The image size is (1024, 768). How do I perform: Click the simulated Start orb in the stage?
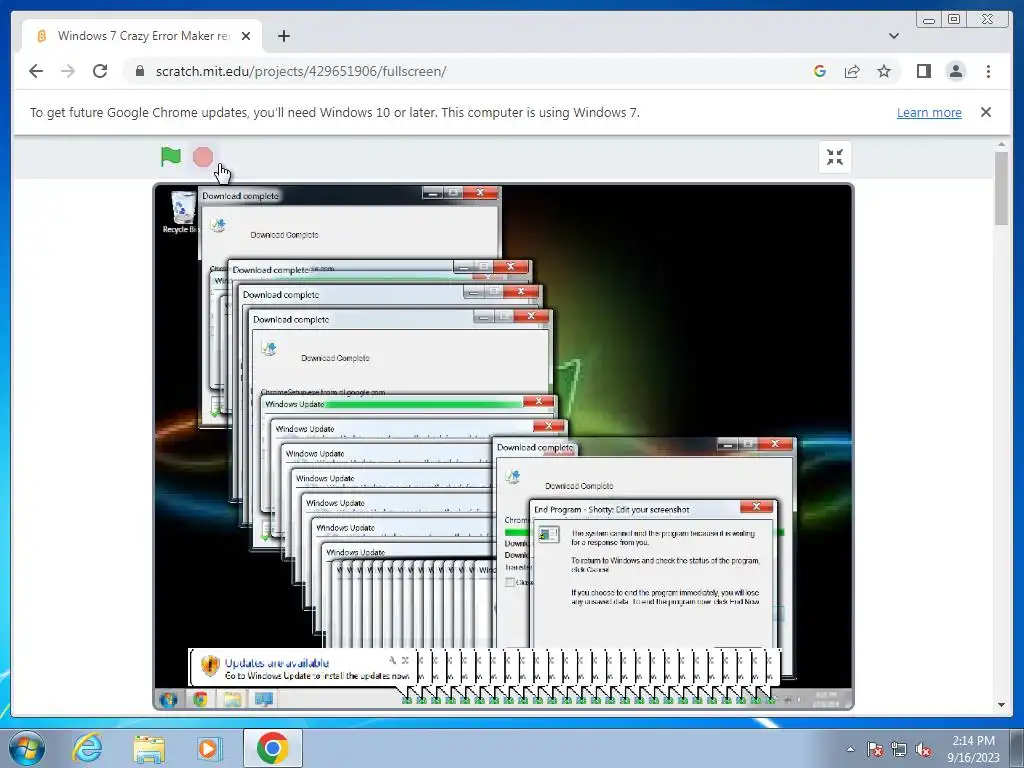(x=168, y=699)
